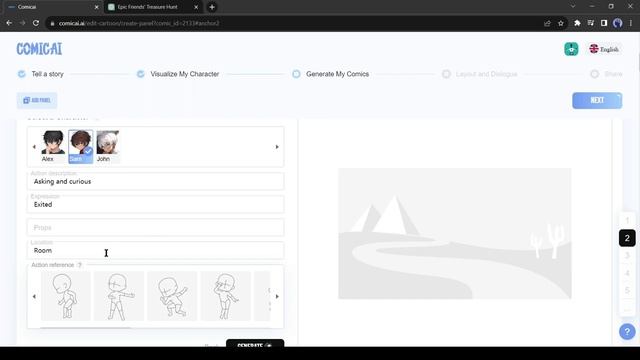The width and height of the screenshot is (640, 360).
Task: Click the ComicAI logo
Action: click(x=39, y=49)
